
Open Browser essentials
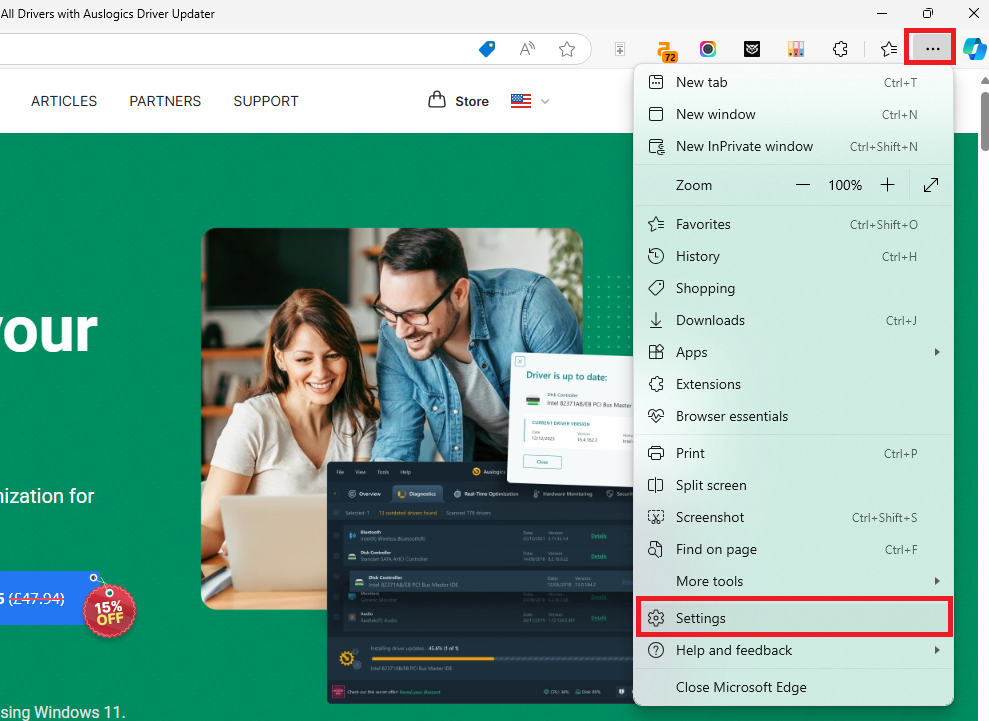pos(793,416)
